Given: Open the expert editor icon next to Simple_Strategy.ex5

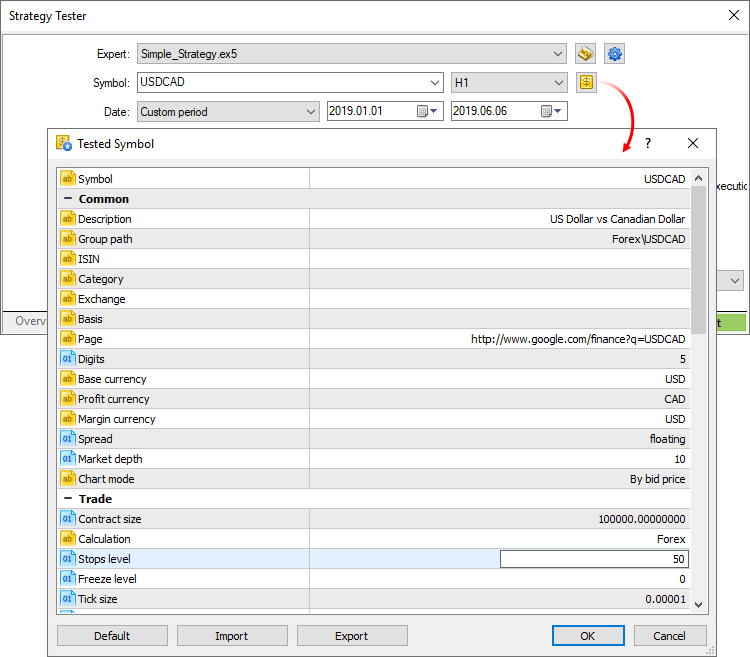Looking at the screenshot, I should 585,53.
